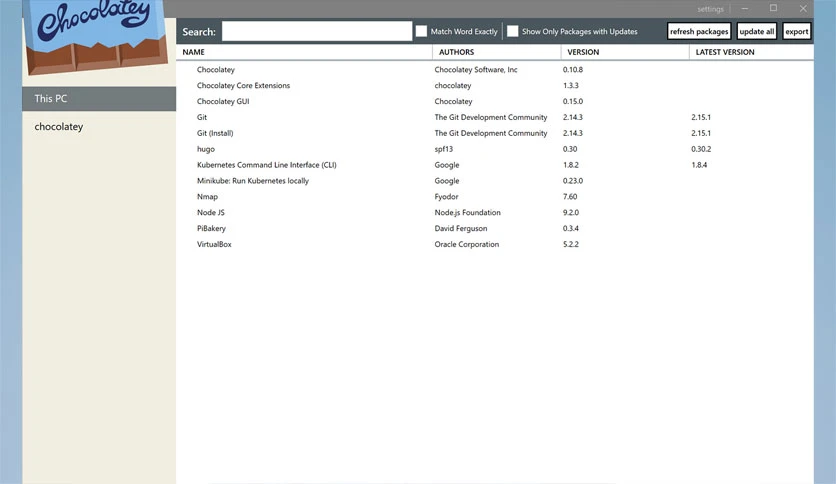
Task: Focus the Search input field
Action: [317, 31]
